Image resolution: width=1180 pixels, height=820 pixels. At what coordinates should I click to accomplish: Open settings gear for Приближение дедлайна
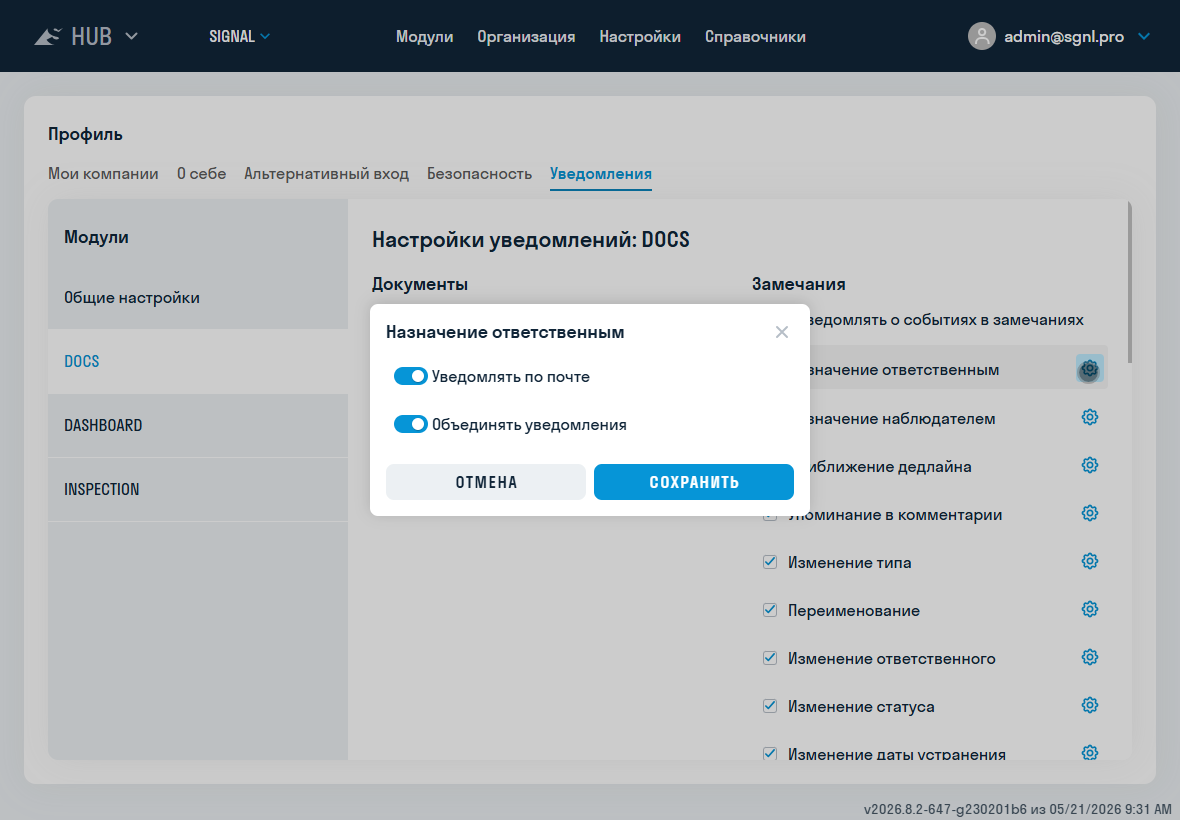click(1090, 466)
